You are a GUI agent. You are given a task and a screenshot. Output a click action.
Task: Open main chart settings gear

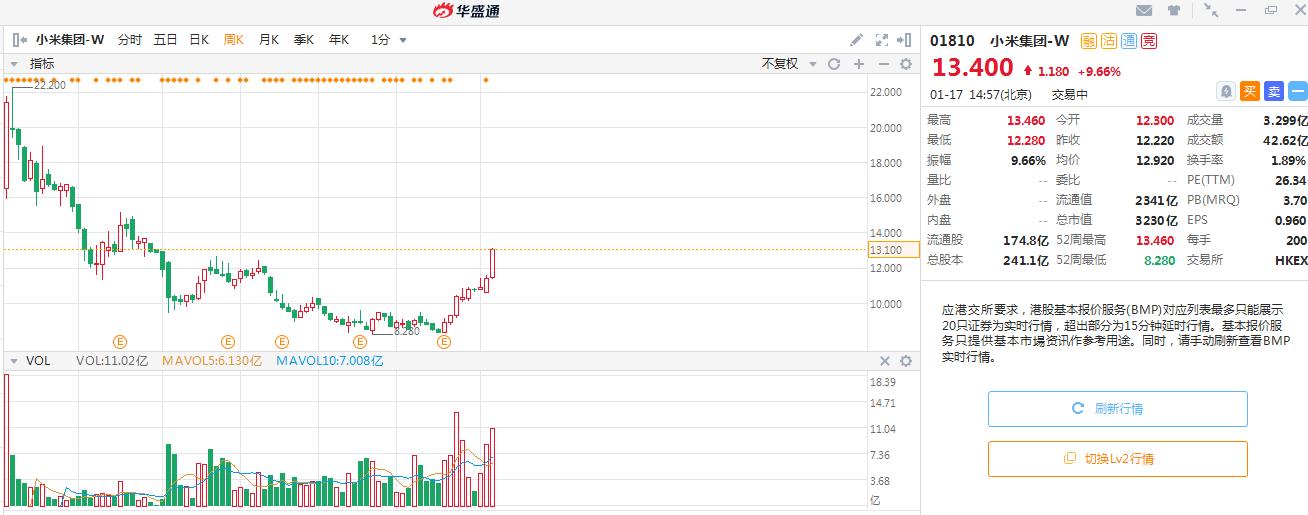click(906, 64)
